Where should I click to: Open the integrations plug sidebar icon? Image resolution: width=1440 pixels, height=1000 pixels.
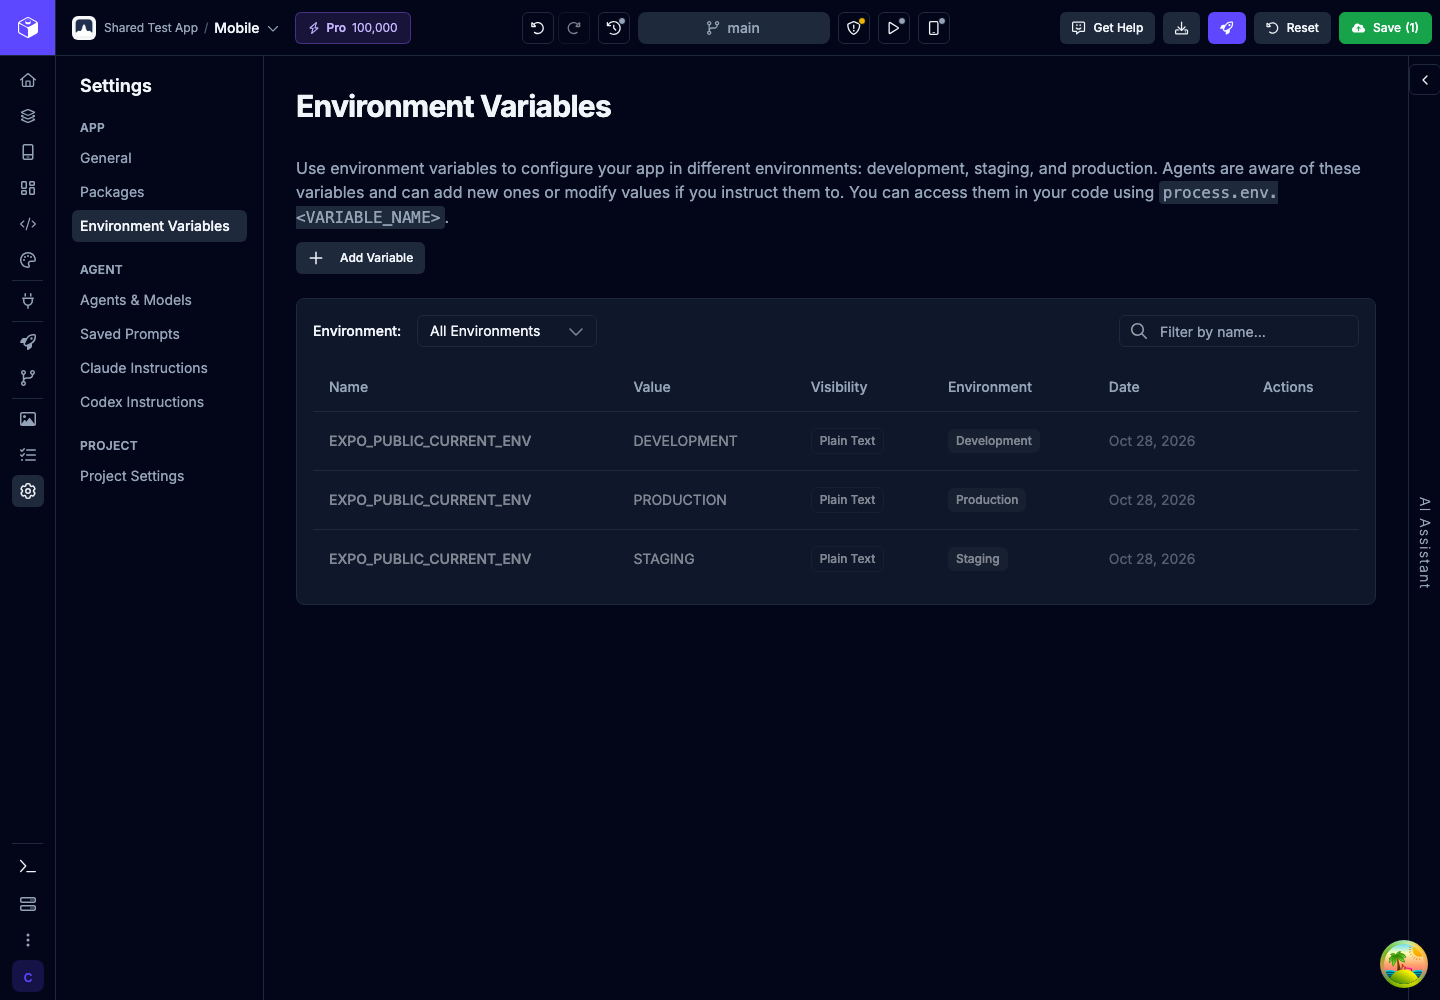click(x=28, y=300)
